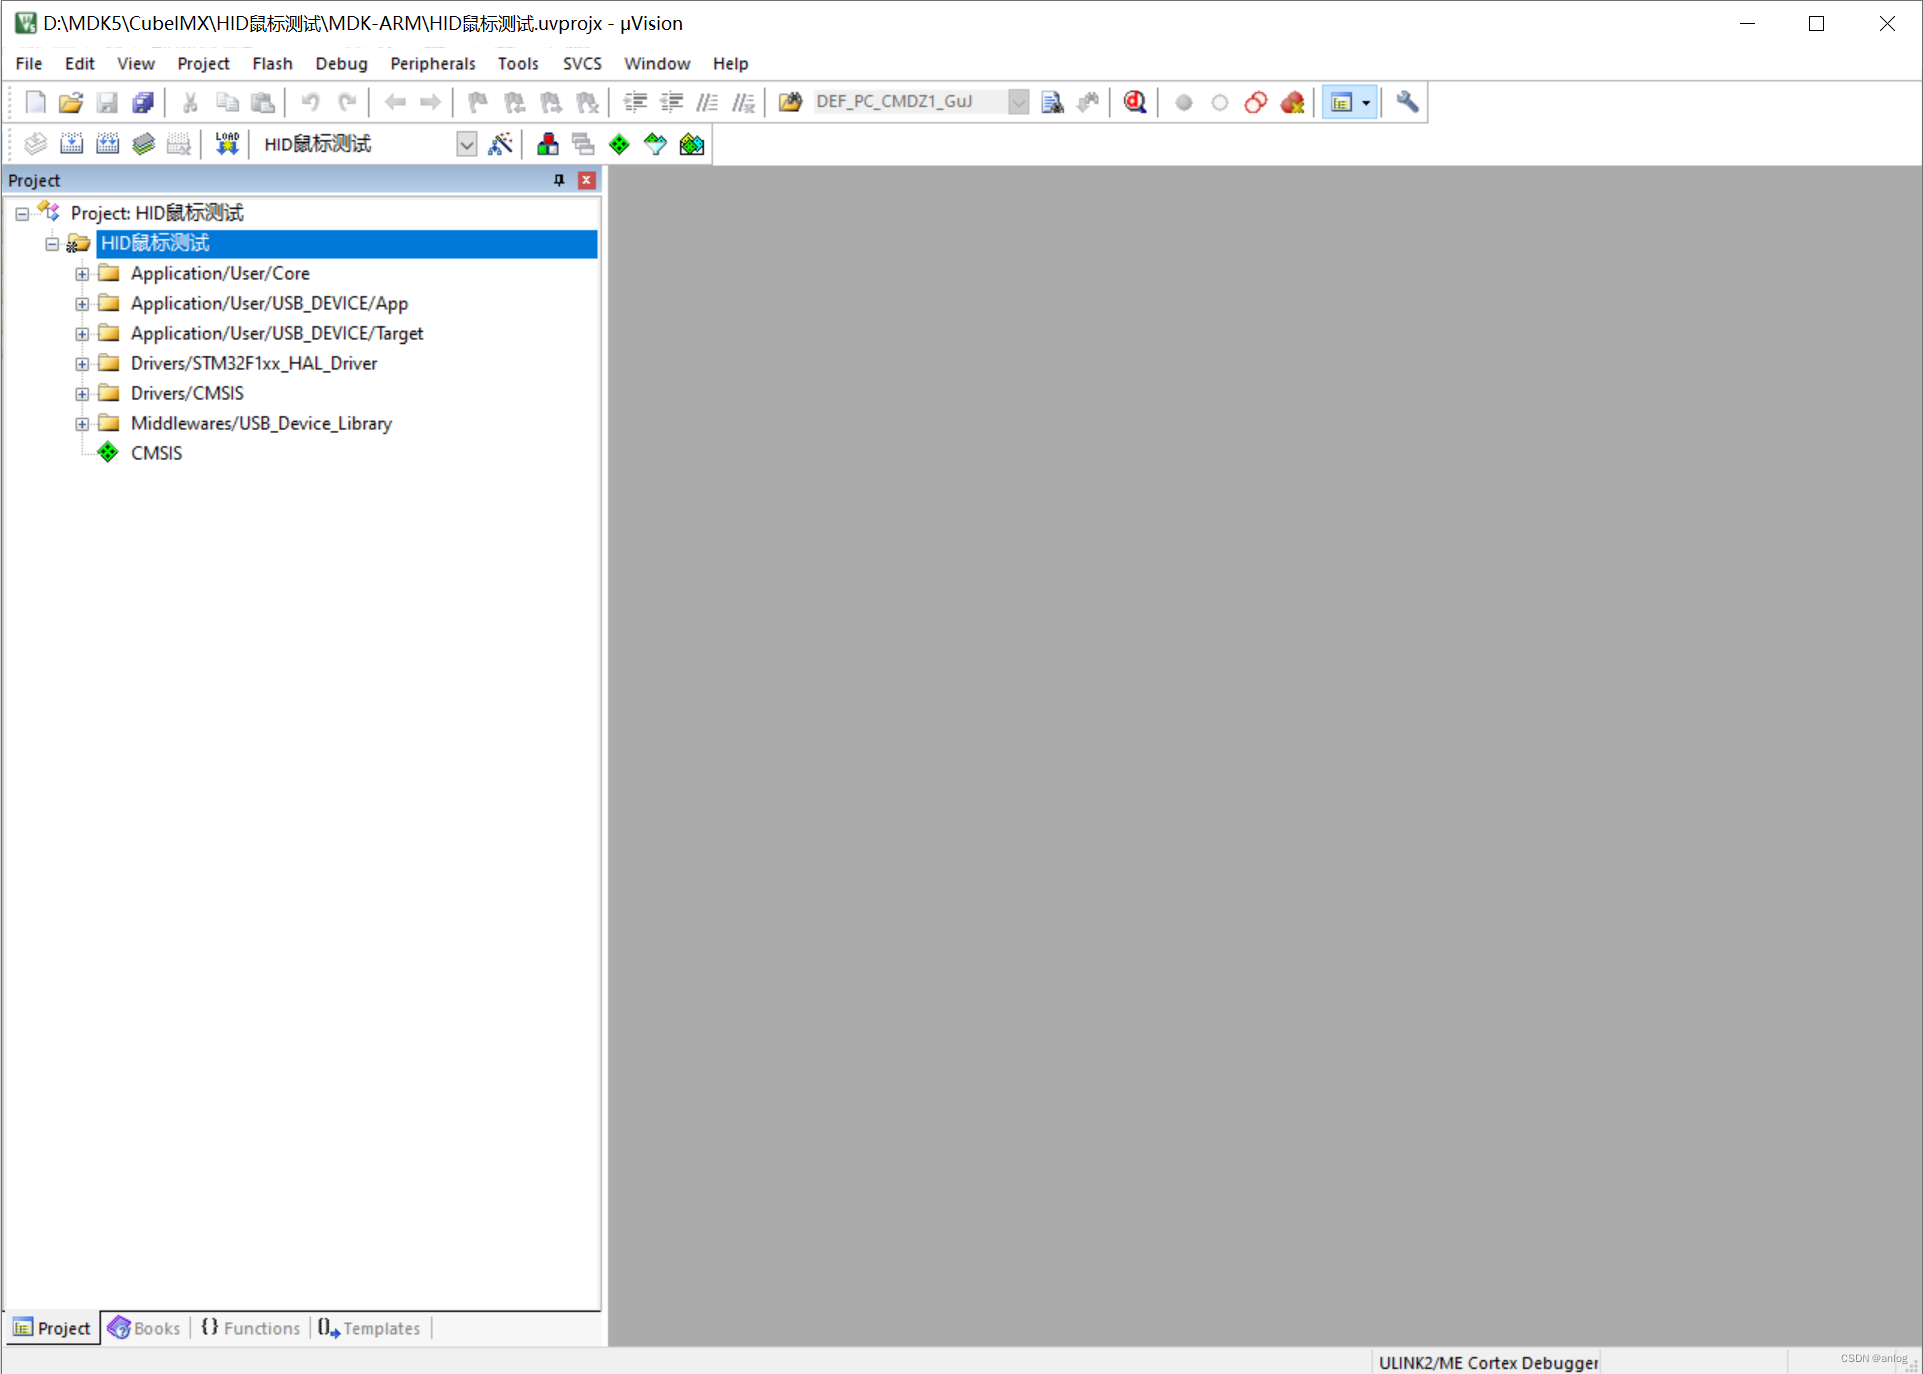Click the Save icon

coord(107,102)
